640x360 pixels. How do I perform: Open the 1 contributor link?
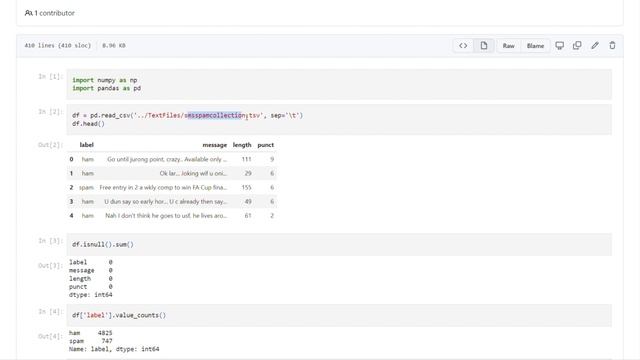pos(54,13)
